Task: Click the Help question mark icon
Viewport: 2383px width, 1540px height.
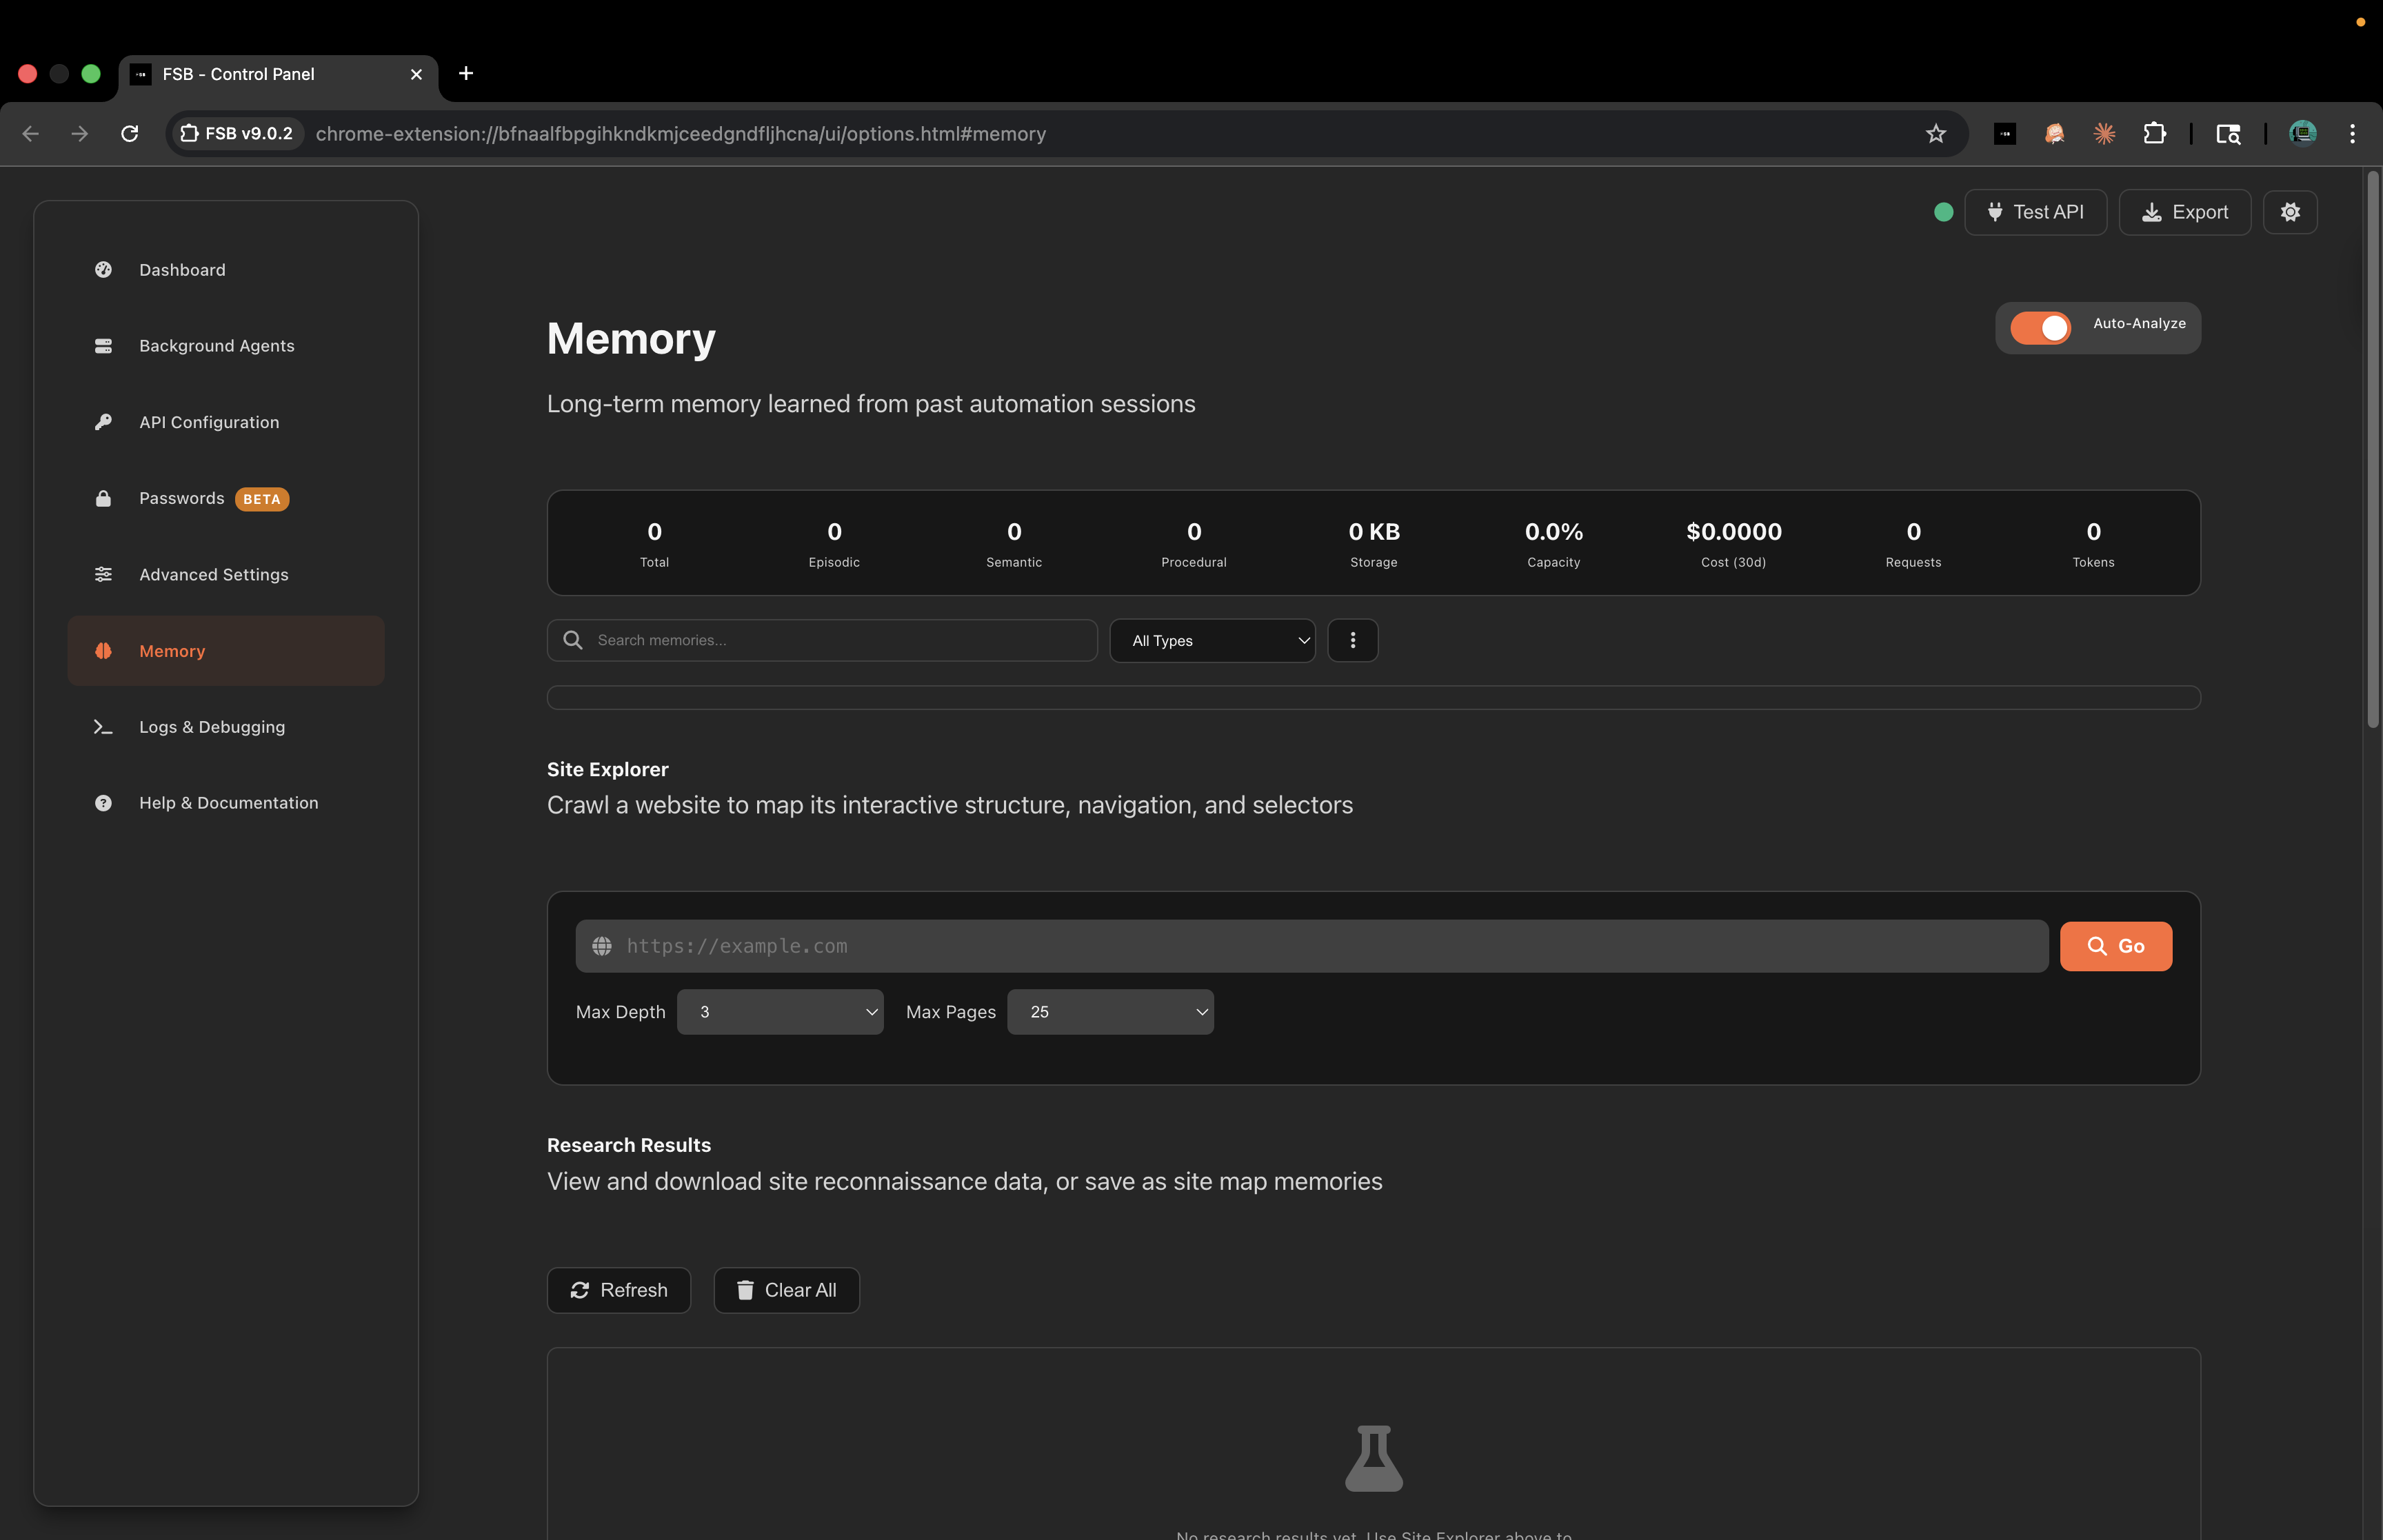Action: [103, 803]
